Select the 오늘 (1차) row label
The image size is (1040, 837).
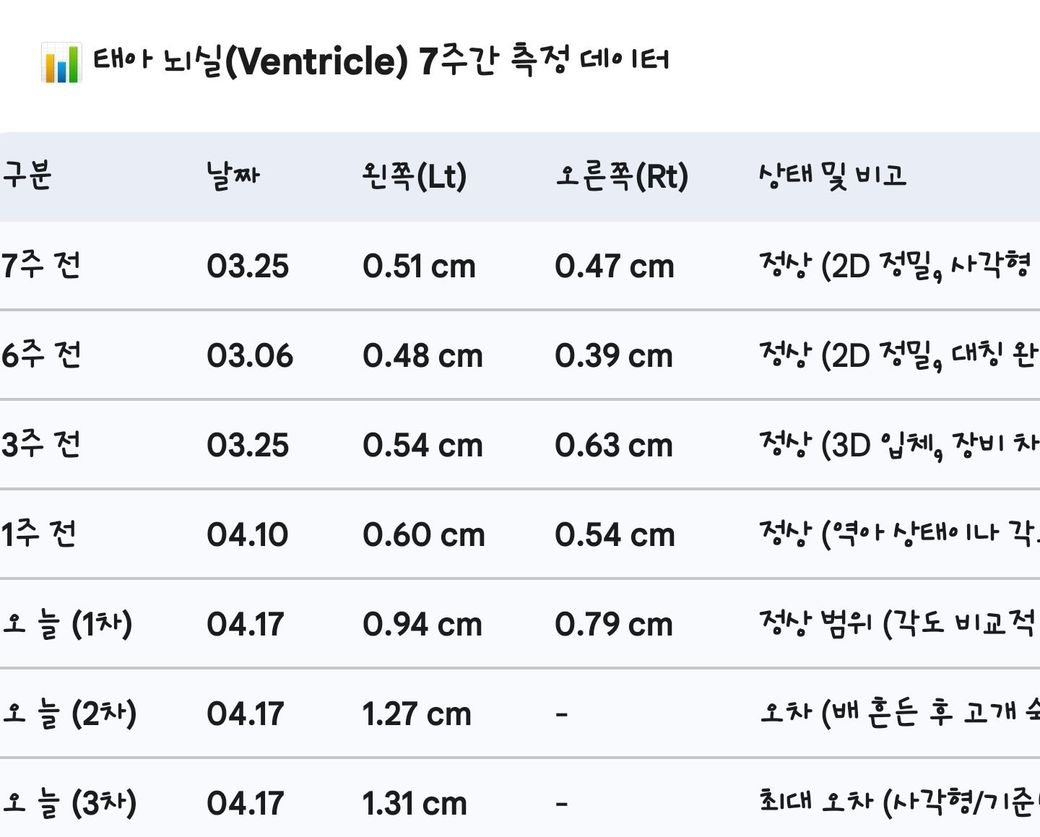(67, 624)
